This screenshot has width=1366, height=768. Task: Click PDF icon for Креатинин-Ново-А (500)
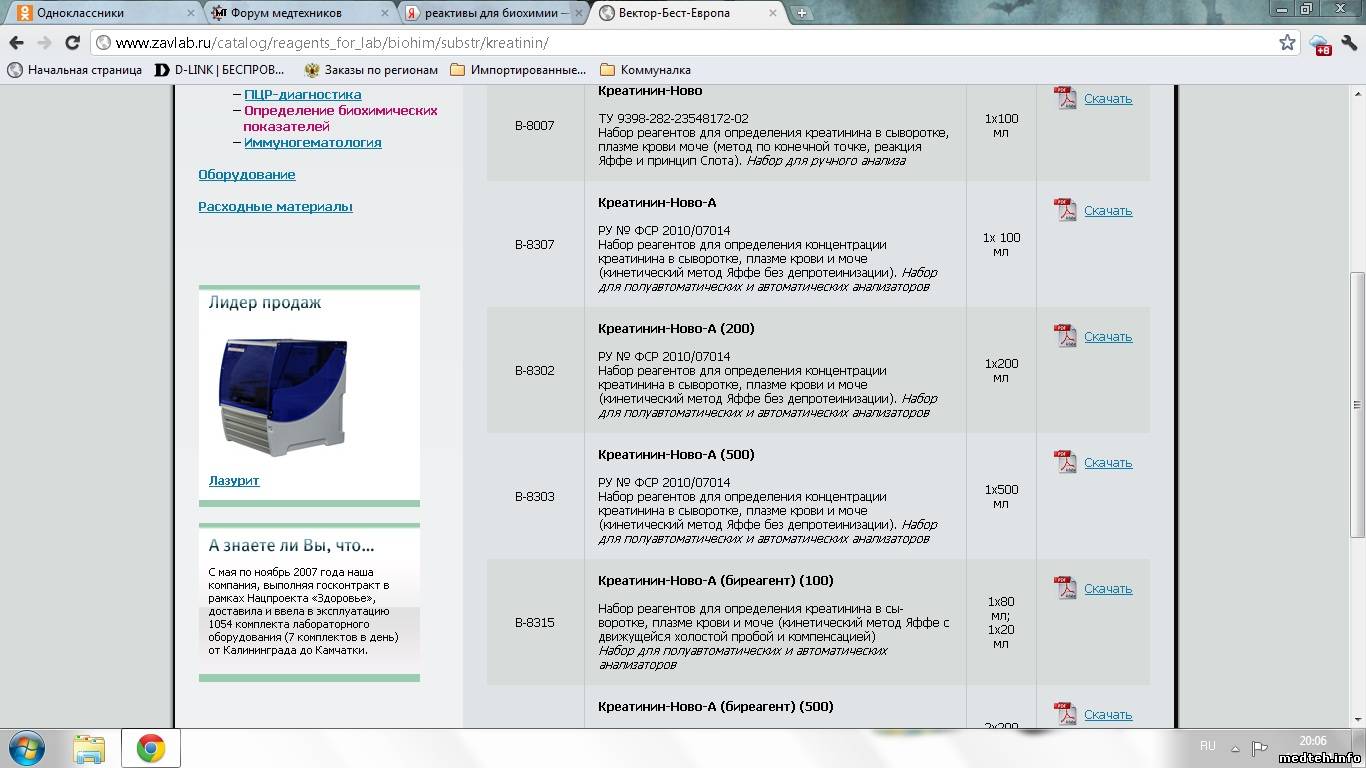(x=1065, y=462)
